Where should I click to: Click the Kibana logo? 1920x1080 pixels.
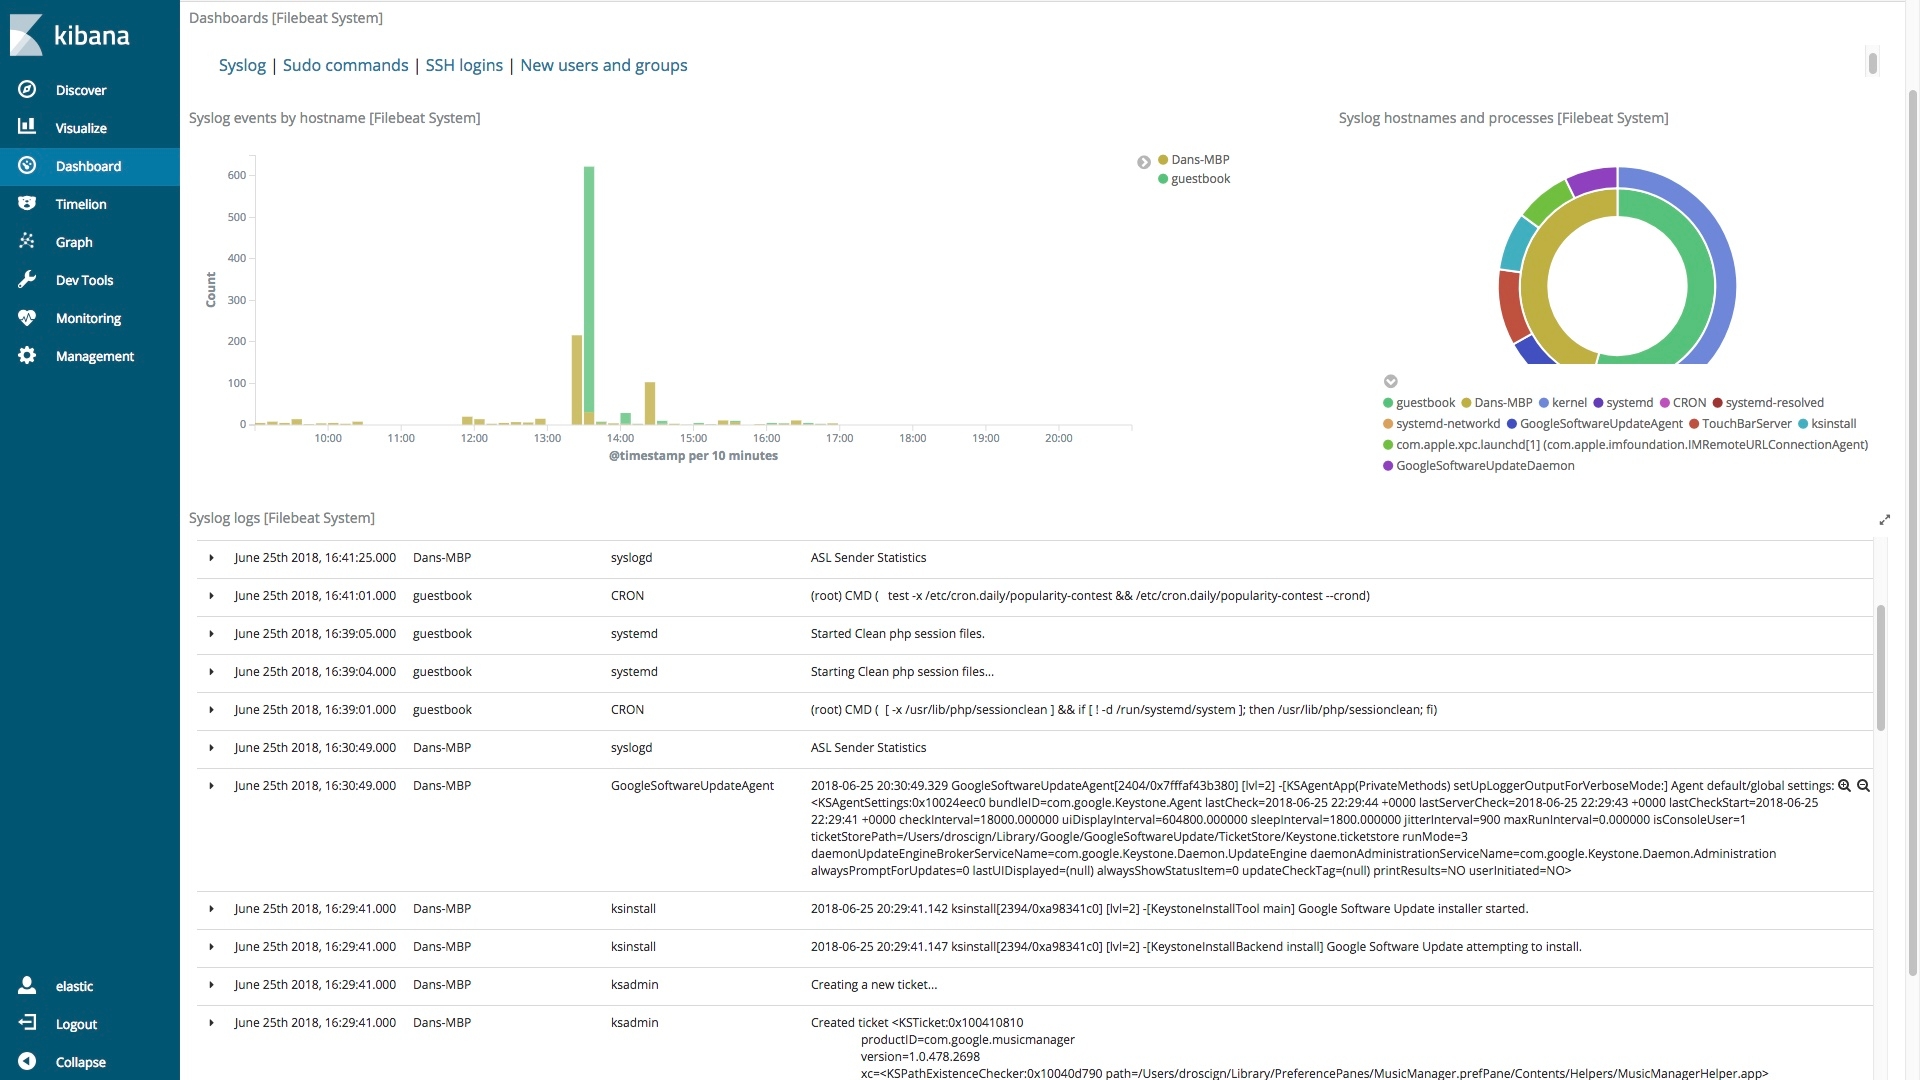pyautogui.click(x=70, y=35)
